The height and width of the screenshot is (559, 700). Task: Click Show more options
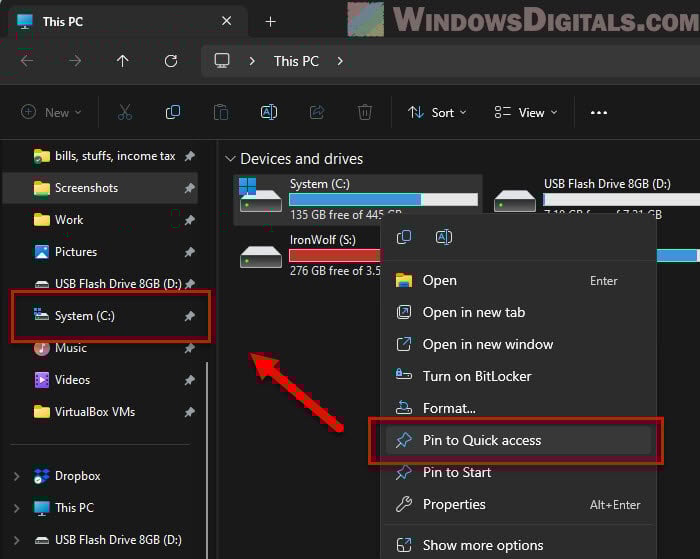tap(518, 545)
